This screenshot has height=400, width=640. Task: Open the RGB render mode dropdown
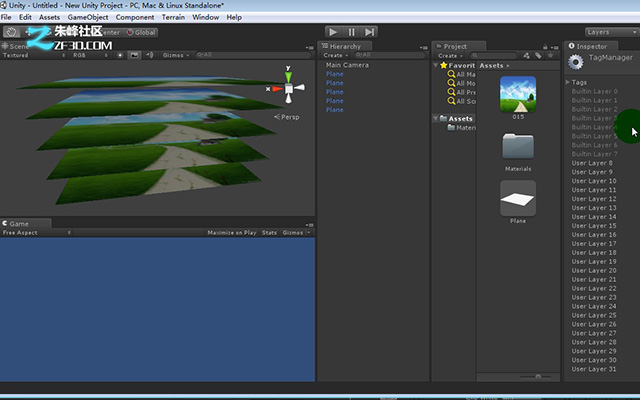[x=90, y=55]
